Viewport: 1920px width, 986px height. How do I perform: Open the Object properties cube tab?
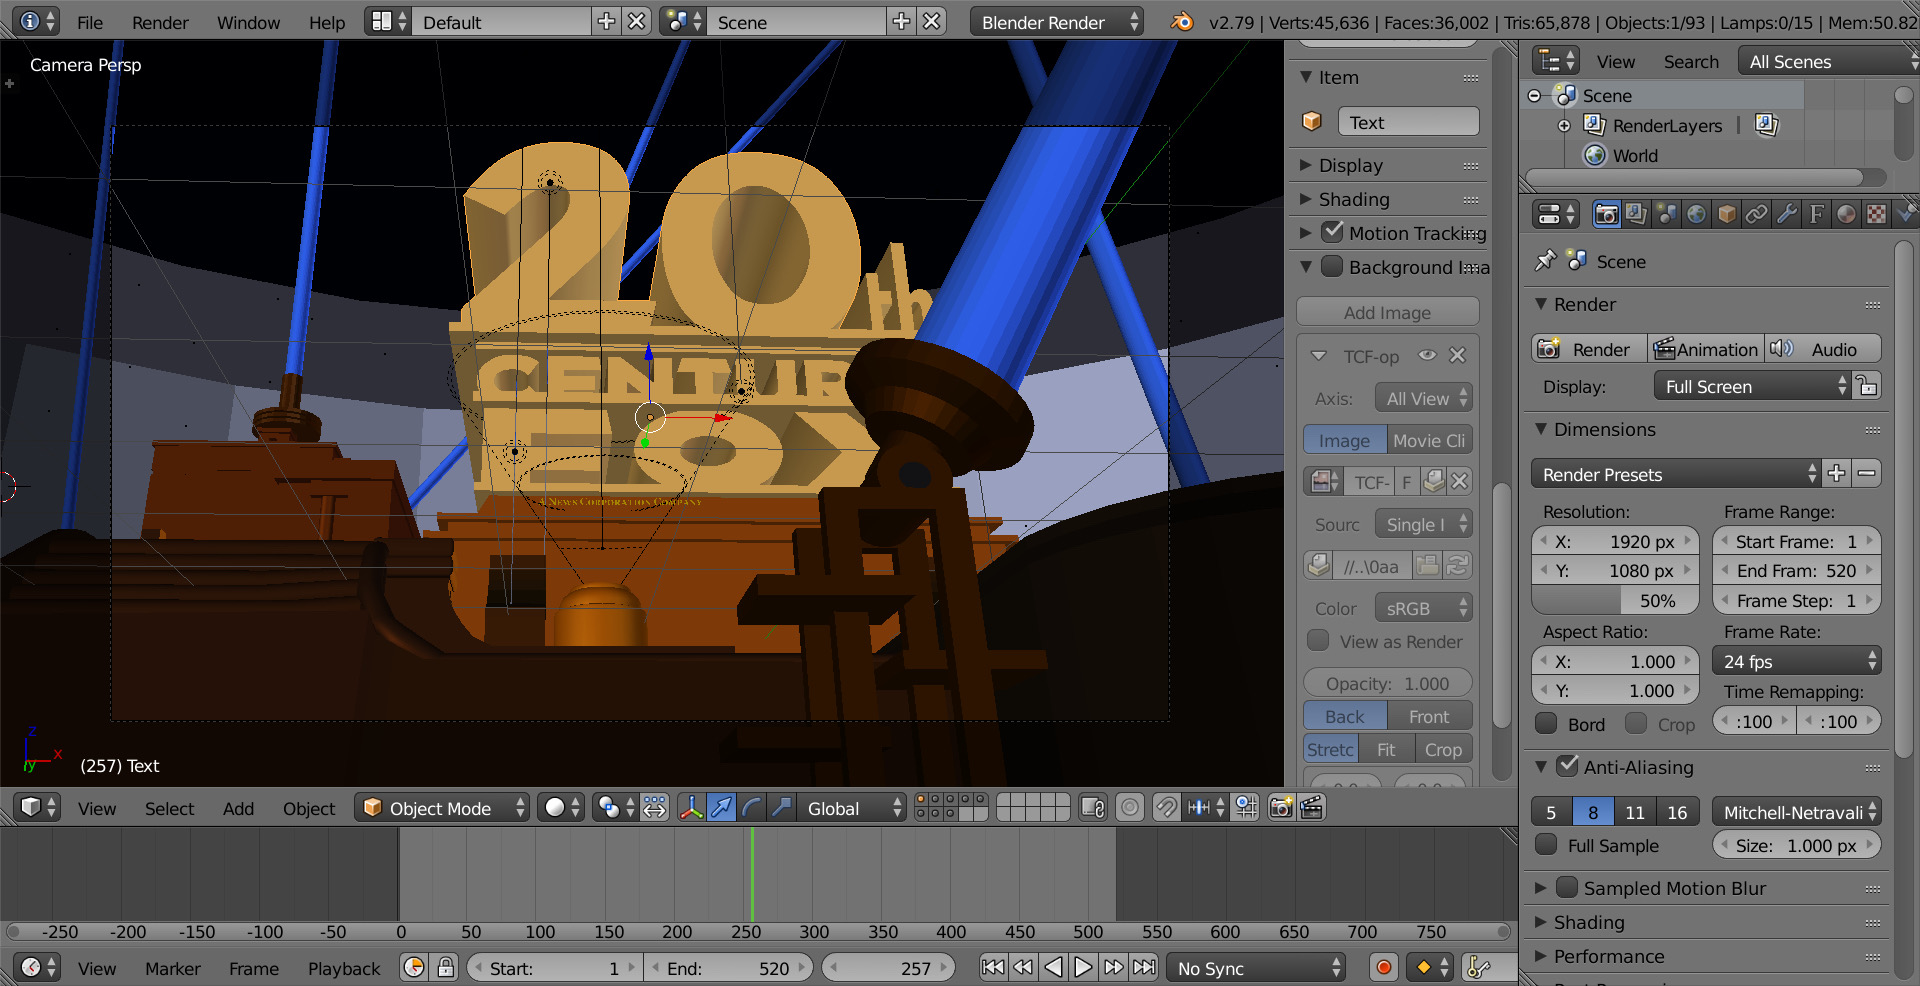pos(1726,214)
